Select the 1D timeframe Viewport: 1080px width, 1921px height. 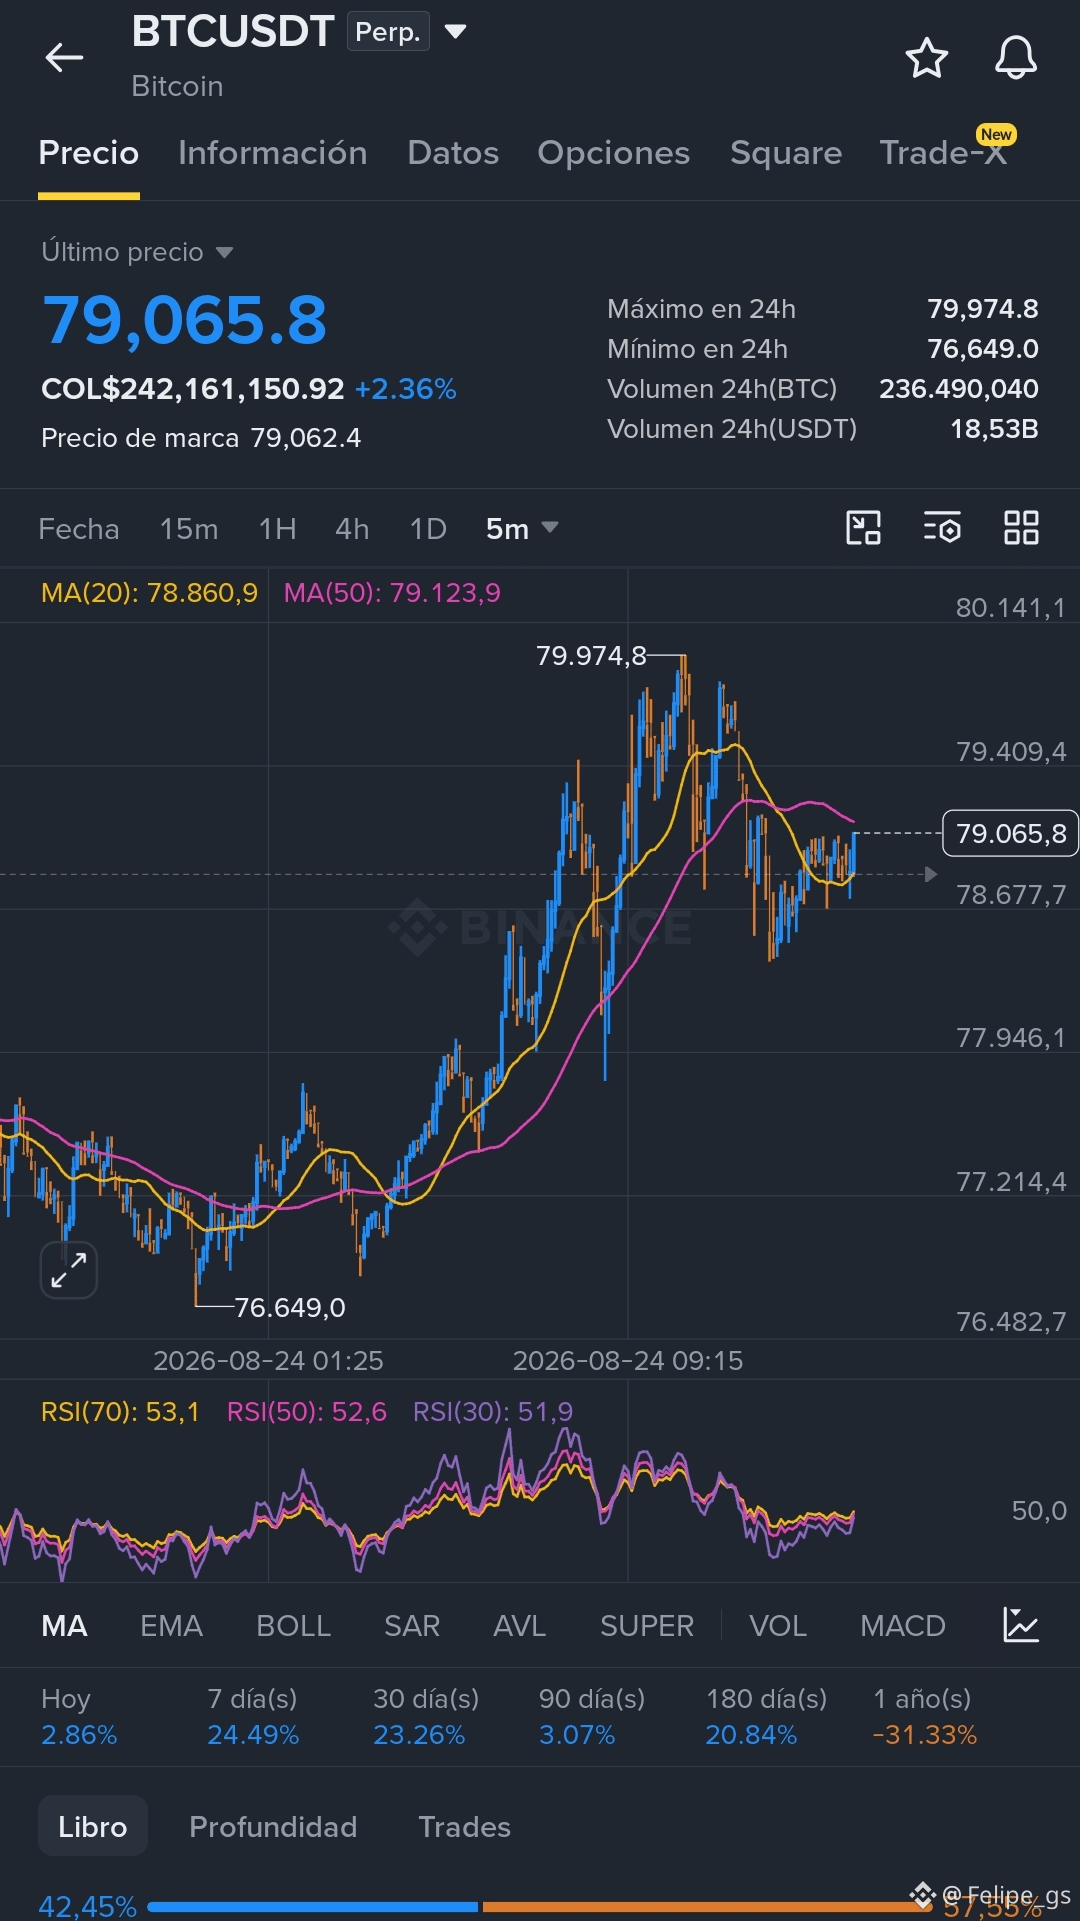428,529
